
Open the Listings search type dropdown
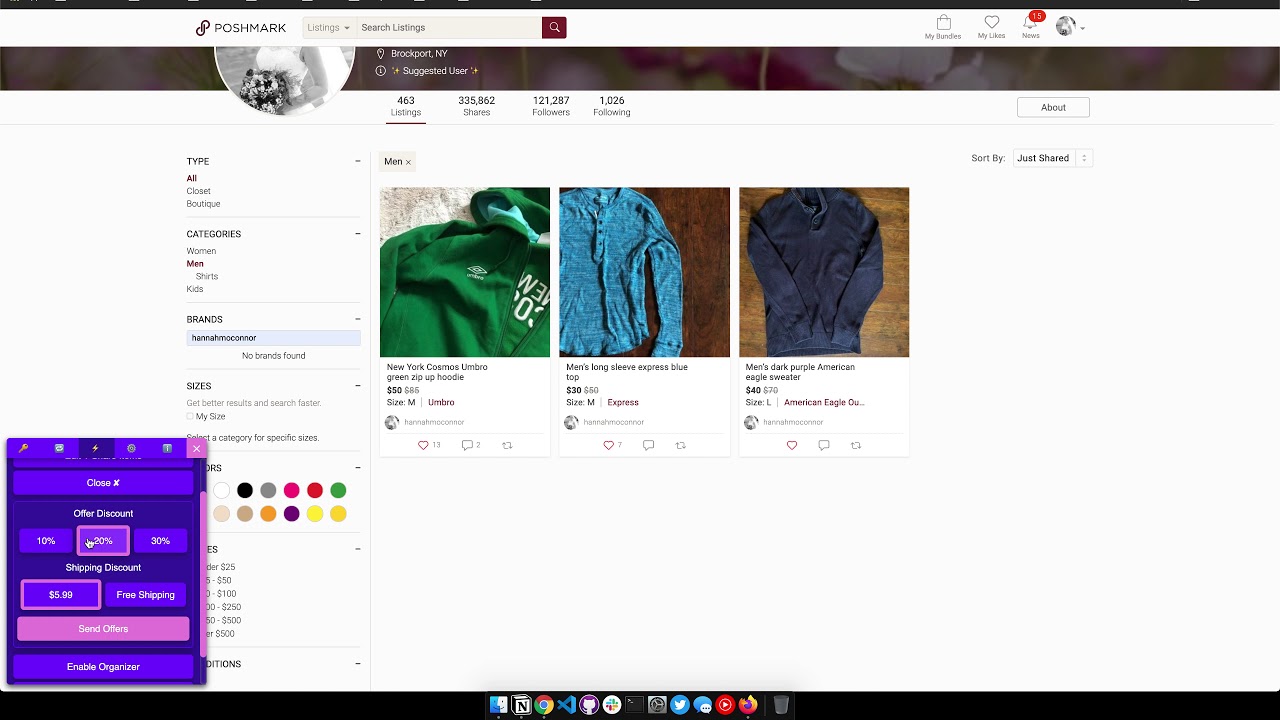point(329,28)
